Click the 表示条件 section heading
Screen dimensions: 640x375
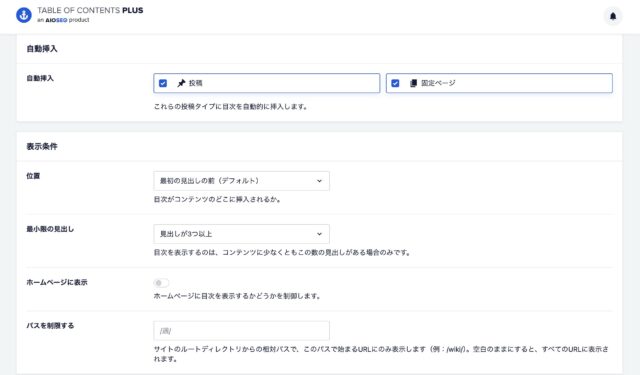click(x=42, y=146)
